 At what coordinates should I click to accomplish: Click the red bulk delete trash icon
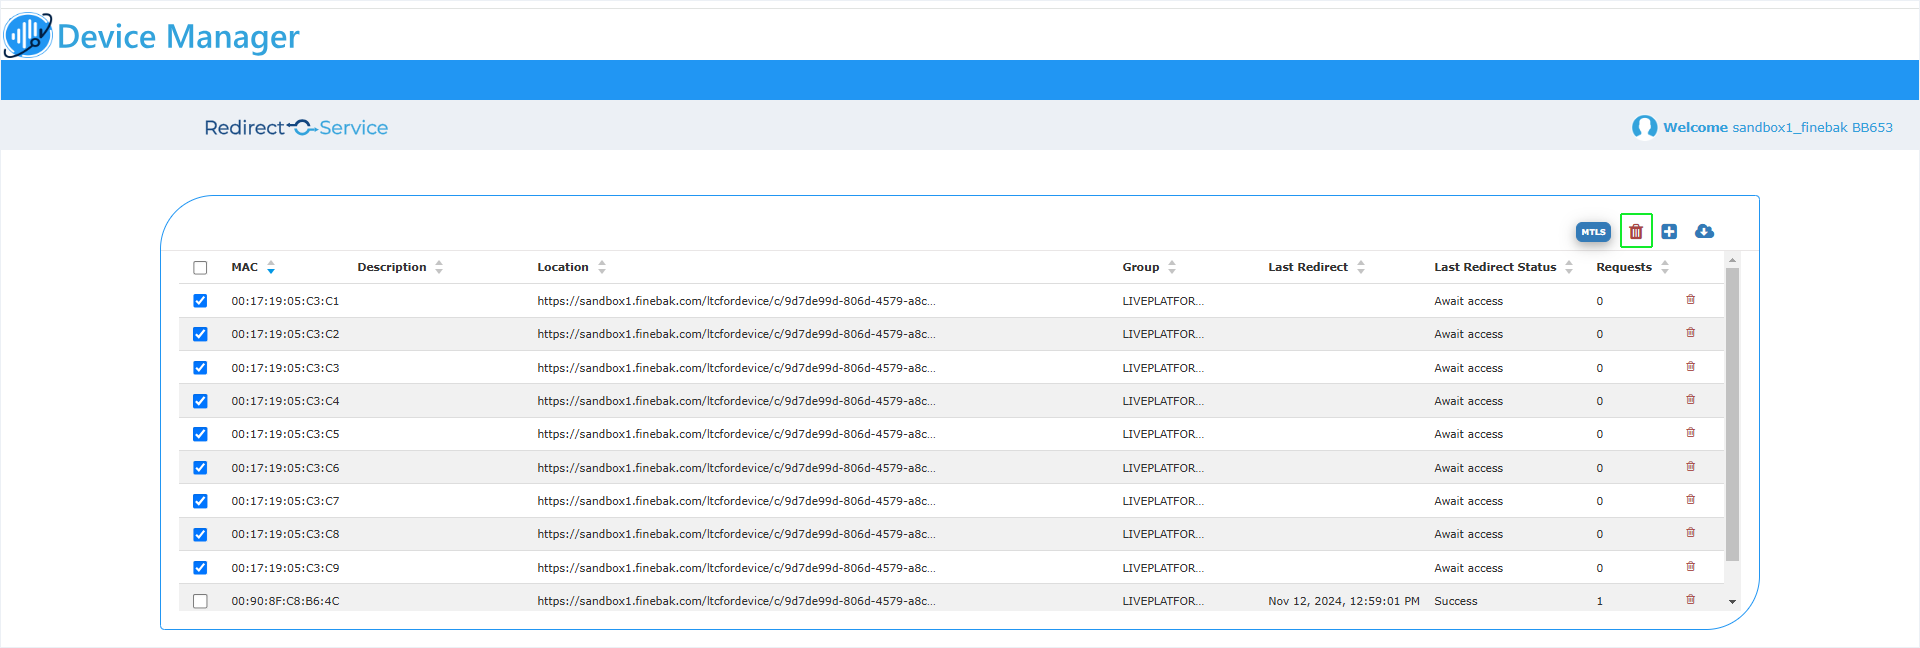[x=1636, y=231]
